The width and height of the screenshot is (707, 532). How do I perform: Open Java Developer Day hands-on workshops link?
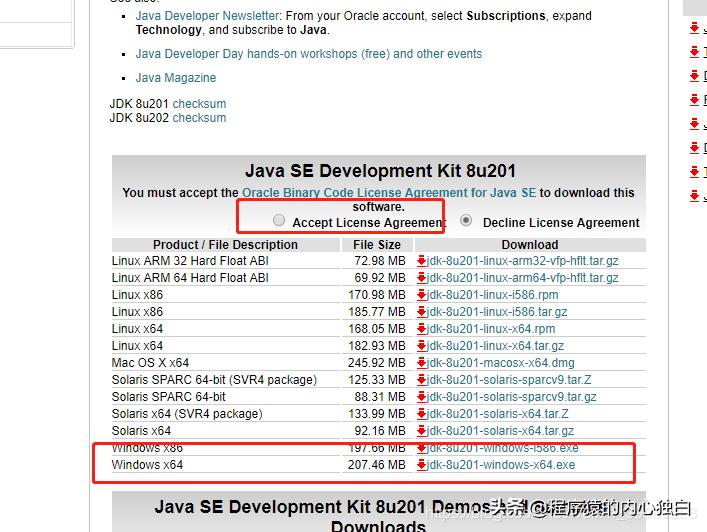308,54
